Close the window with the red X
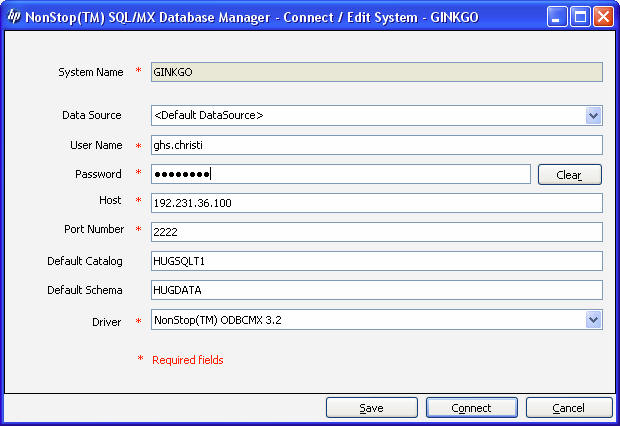 603,17
